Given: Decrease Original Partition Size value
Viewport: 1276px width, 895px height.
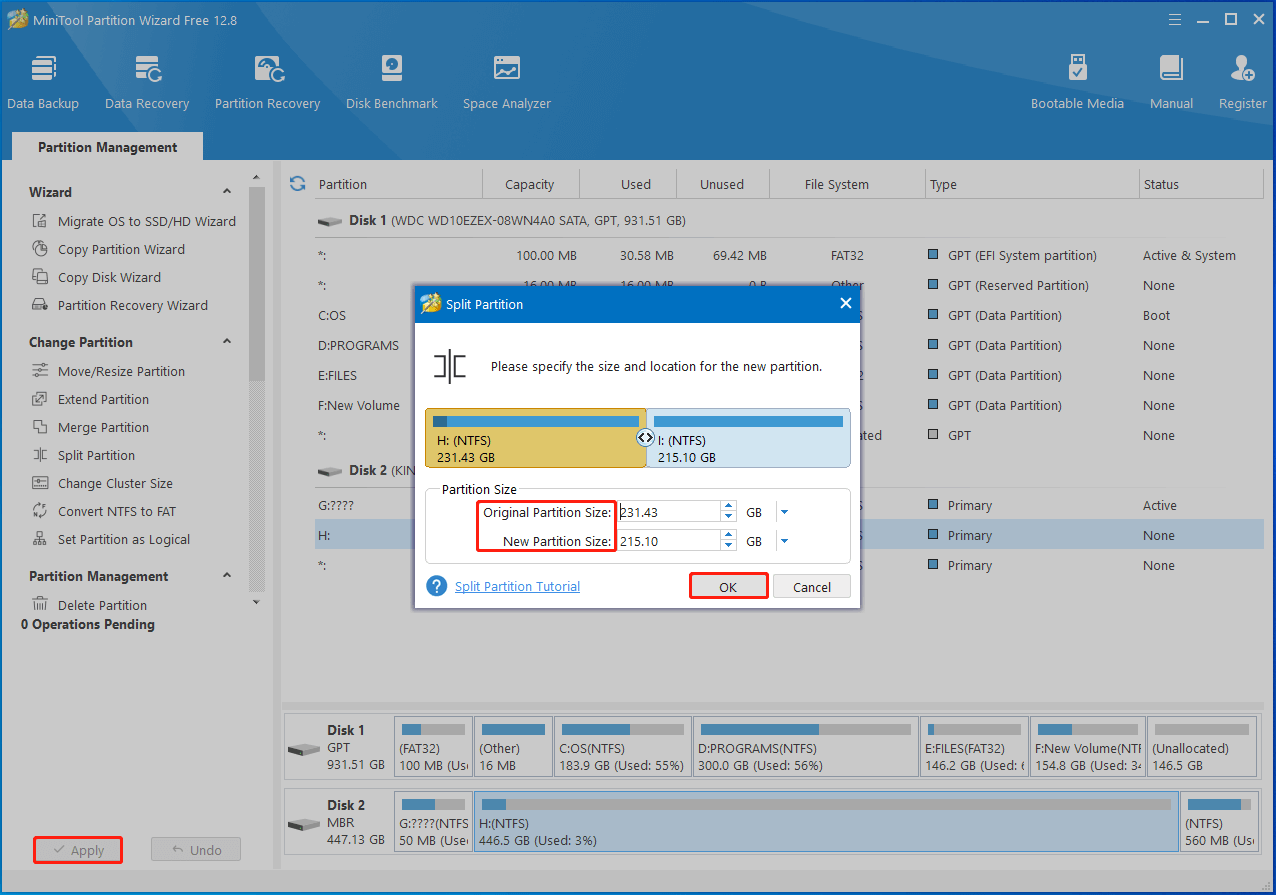Looking at the screenshot, I should pos(729,517).
